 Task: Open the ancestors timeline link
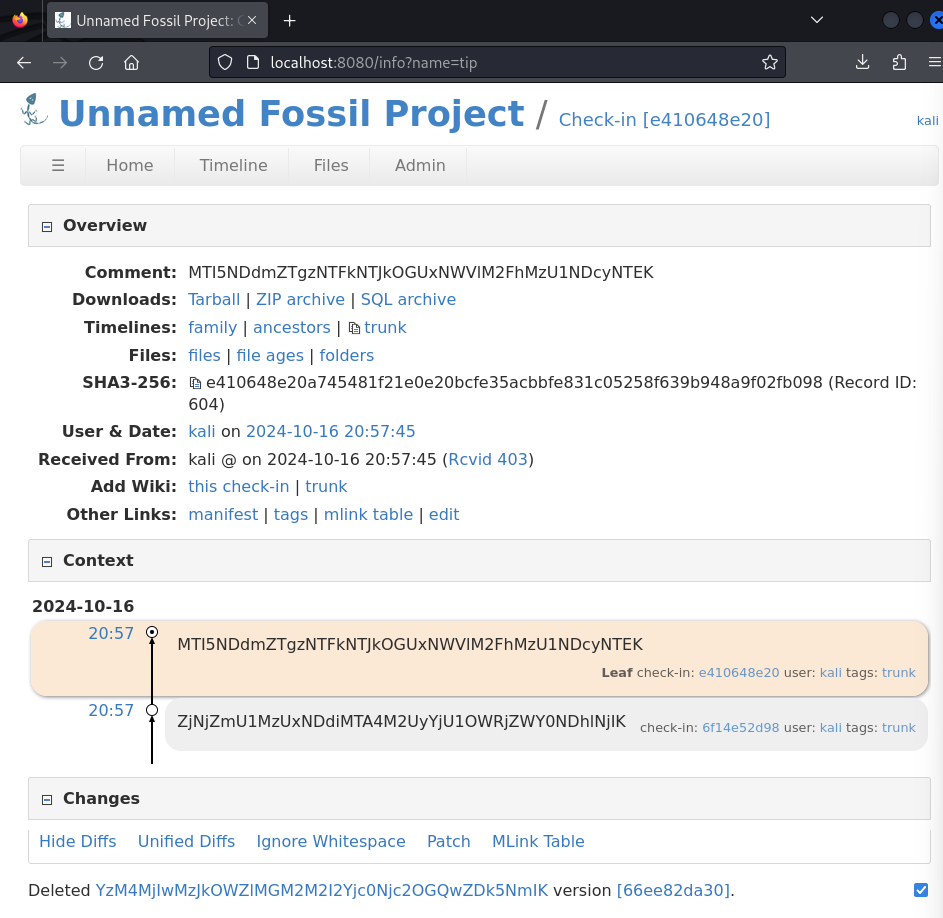pyautogui.click(x=292, y=328)
